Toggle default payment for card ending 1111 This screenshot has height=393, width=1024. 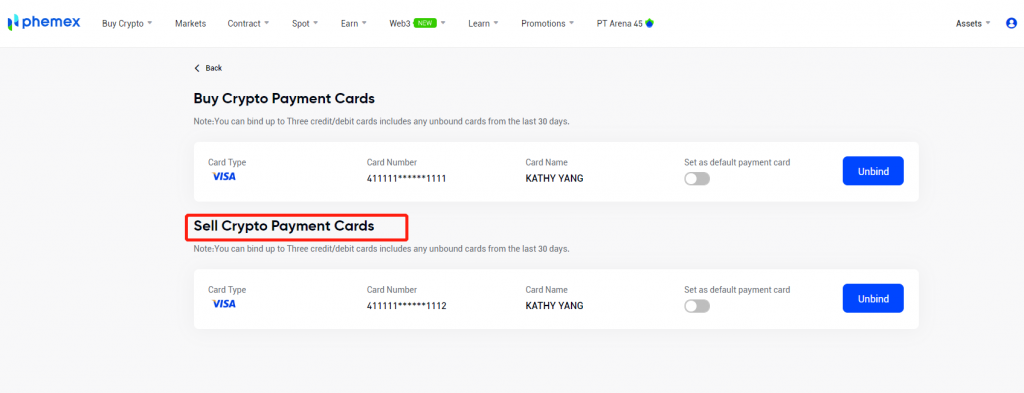point(697,179)
